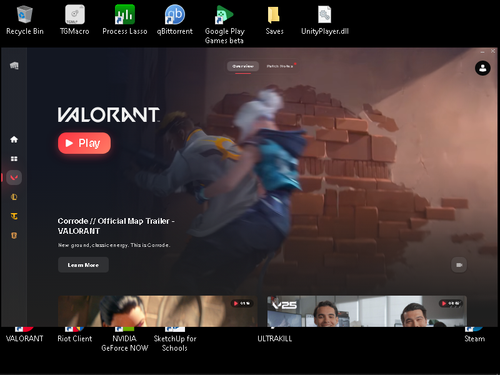Open the left video card thumbnail
Image resolution: width=500 pixels, height=375 pixels.
tap(158, 311)
